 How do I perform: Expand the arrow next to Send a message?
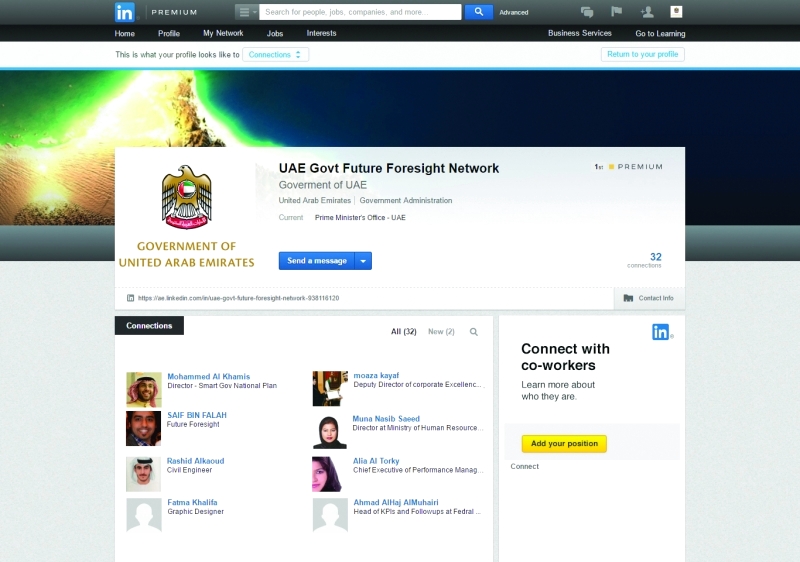pyautogui.click(x=363, y=261)
